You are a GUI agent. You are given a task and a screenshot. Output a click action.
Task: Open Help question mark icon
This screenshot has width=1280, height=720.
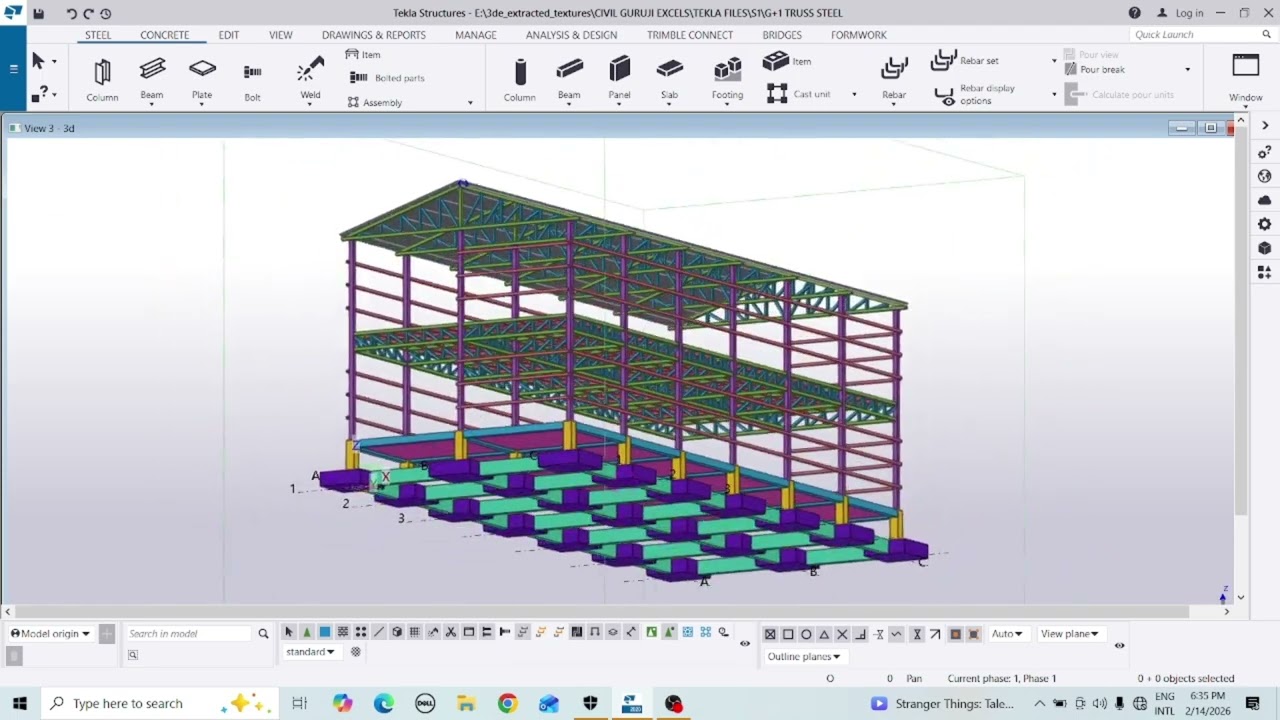point(1134,13)
